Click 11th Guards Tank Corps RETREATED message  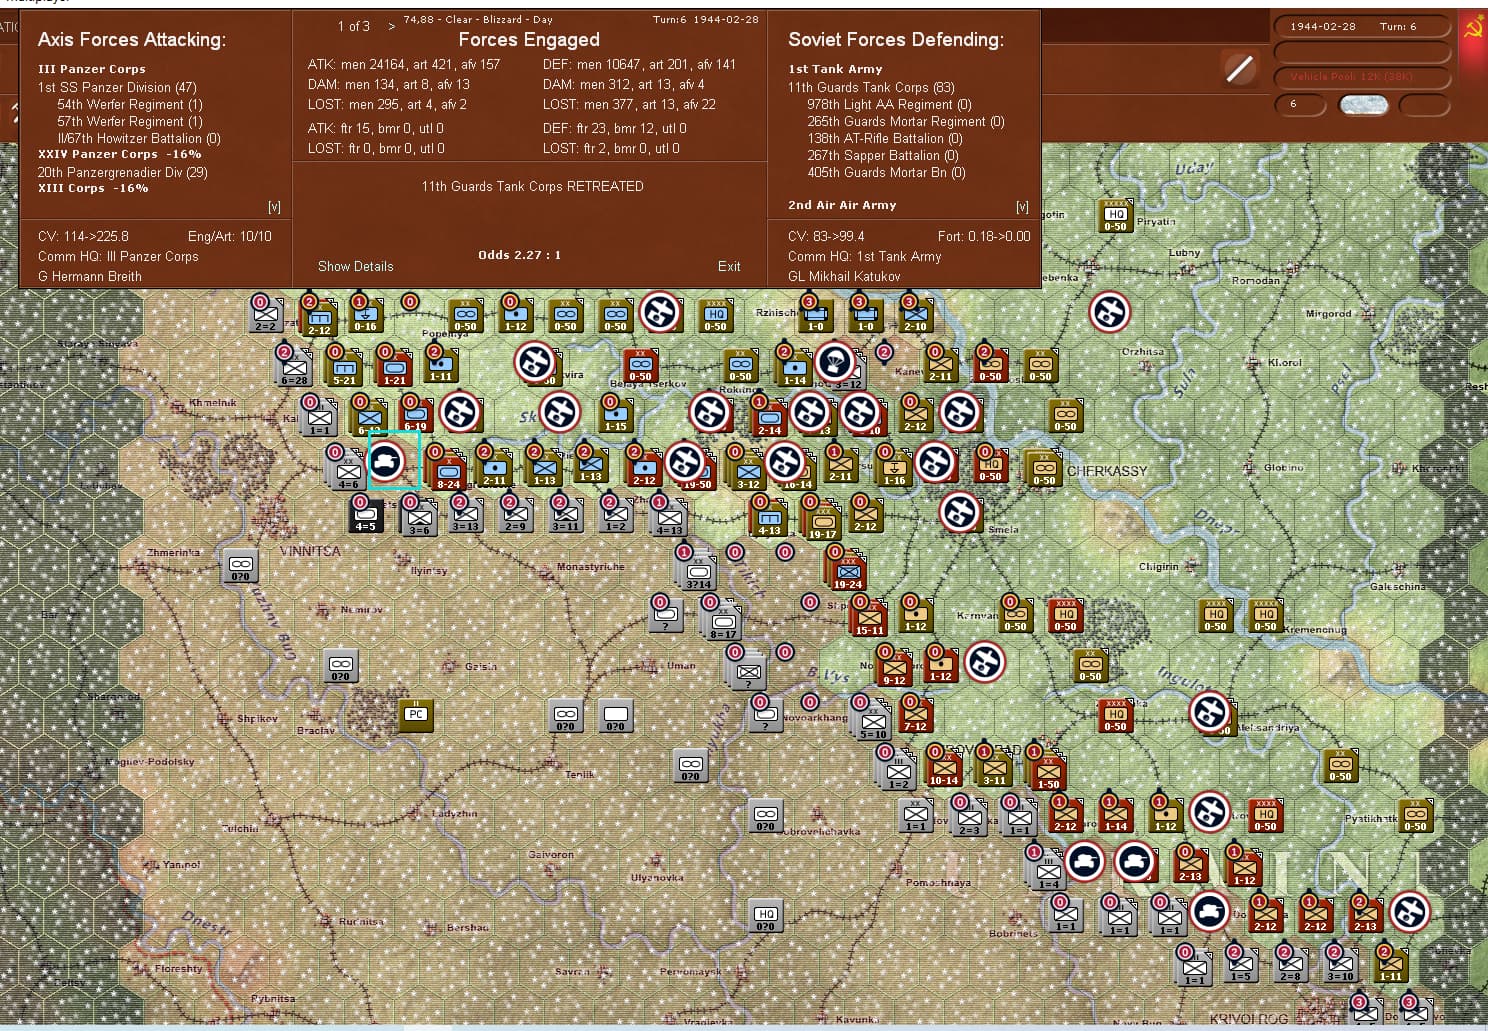click(532, 186)
